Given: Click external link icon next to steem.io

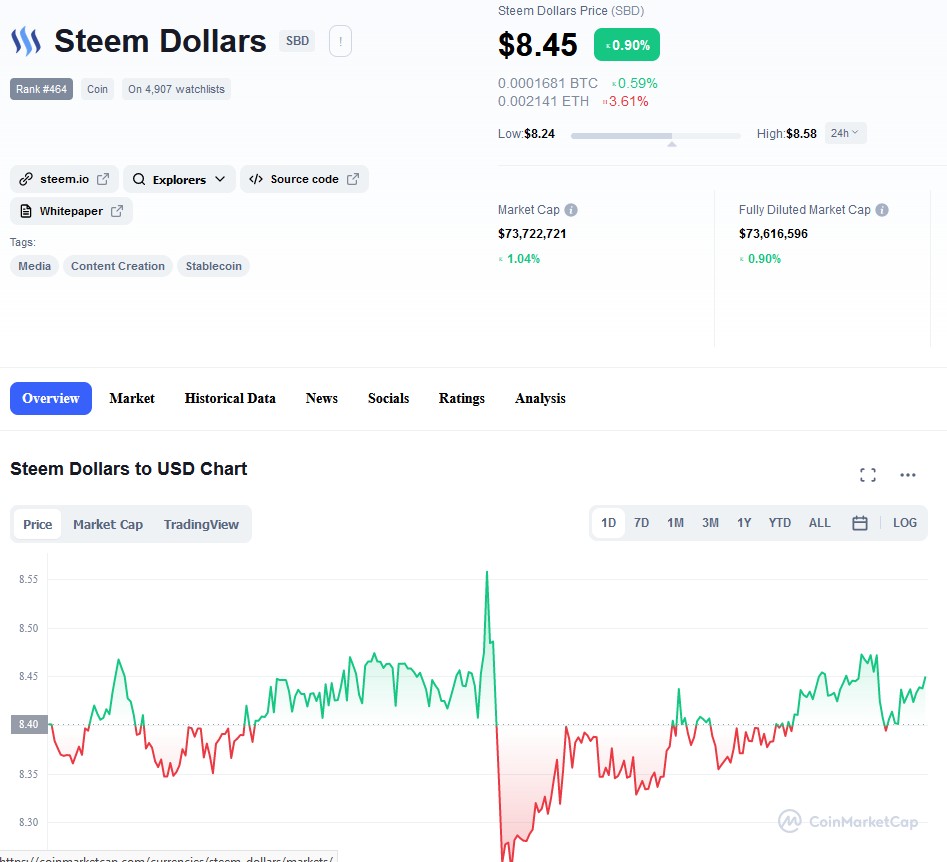Looking at the screenshot, I should click(103, 179).
